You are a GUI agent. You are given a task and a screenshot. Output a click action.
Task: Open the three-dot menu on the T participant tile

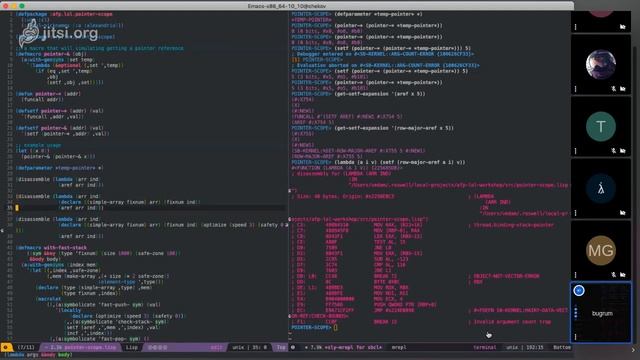[576, 151]
